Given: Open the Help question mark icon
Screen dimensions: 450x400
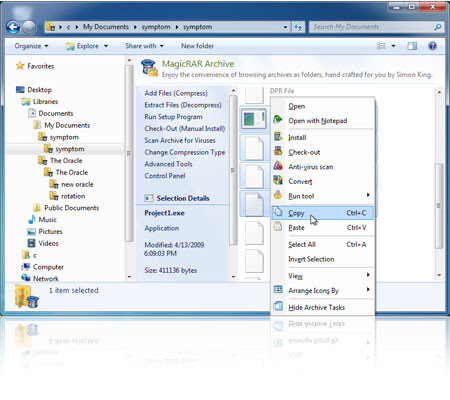Looking at the screenshot, I should 432,46.
